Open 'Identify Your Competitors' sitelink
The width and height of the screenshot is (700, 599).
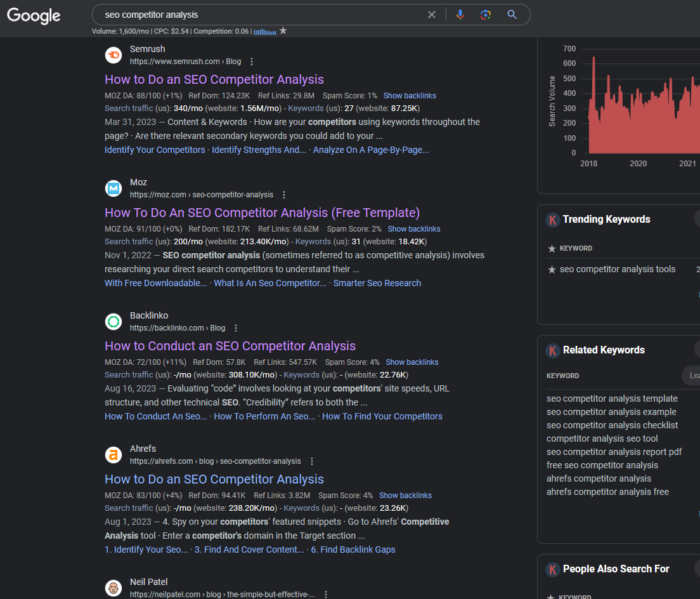pos(155,150)
